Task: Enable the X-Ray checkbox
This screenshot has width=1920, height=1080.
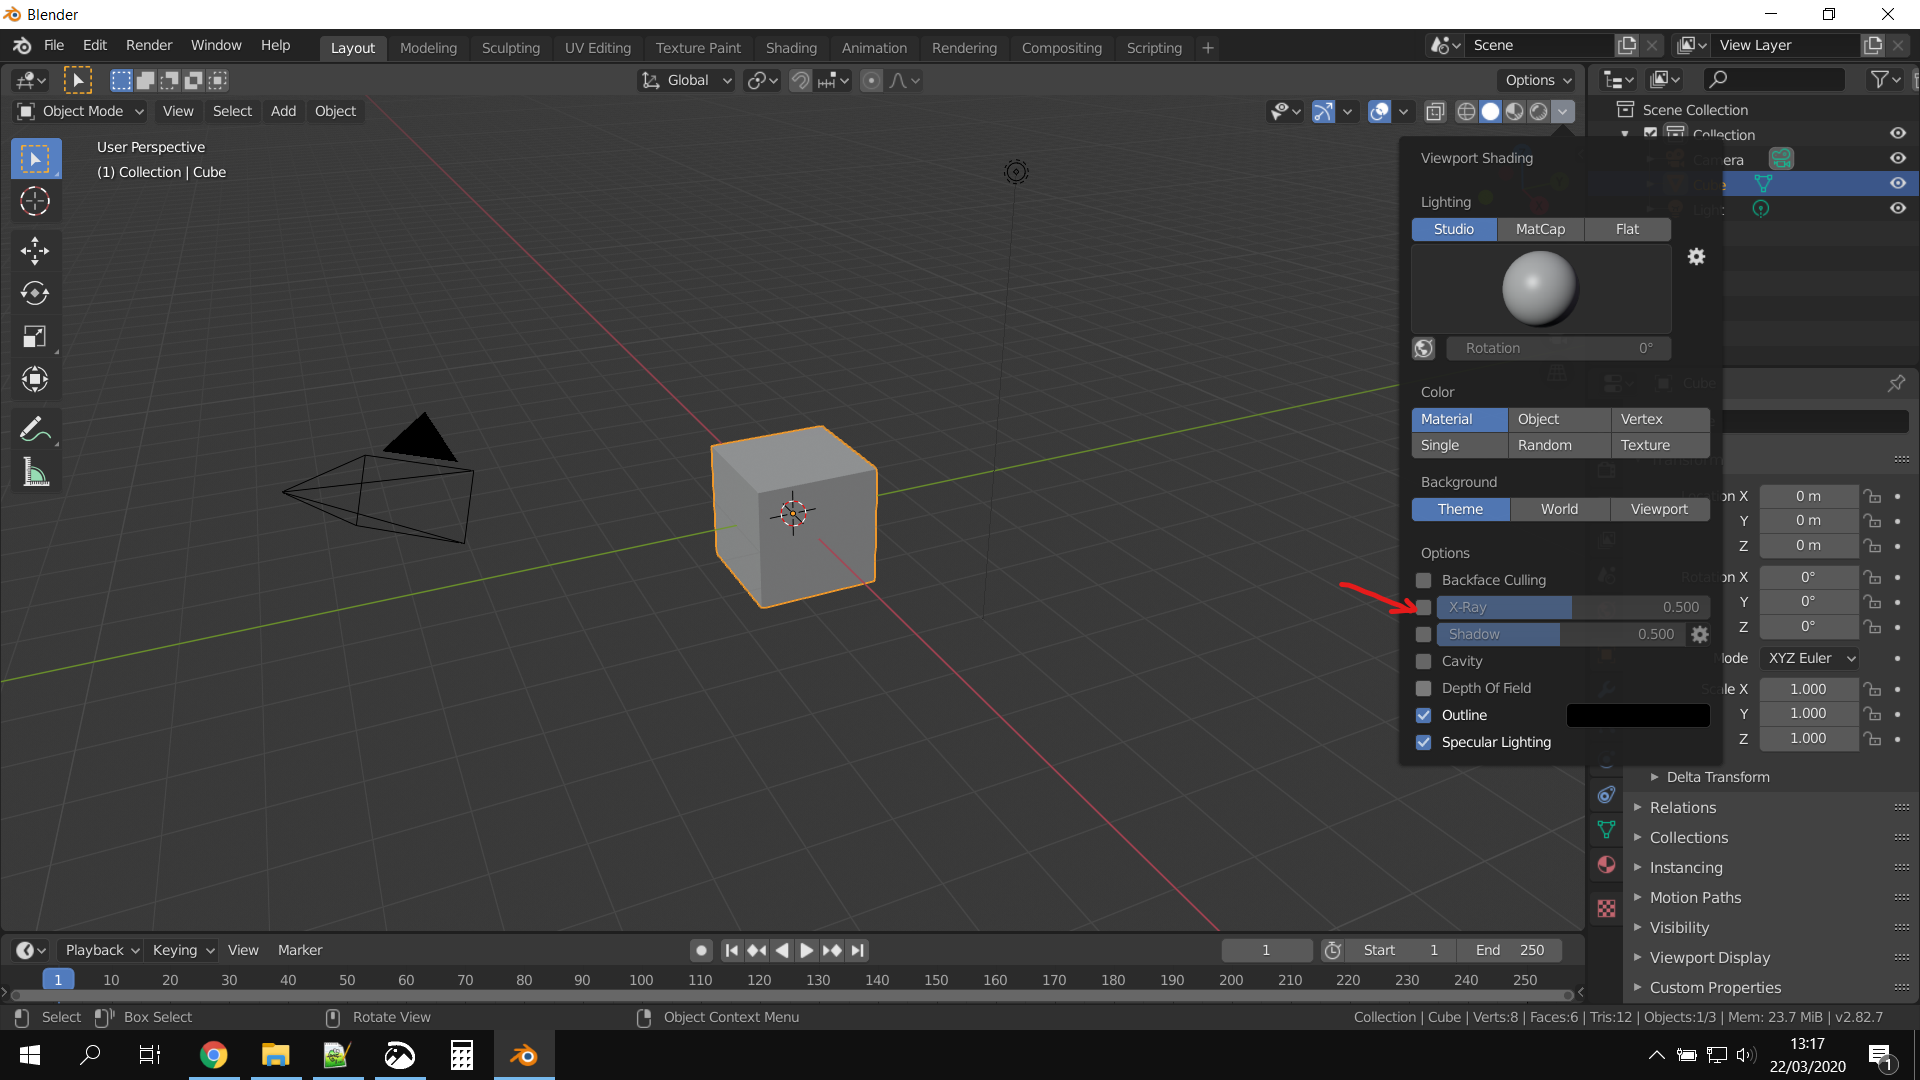Action: coord(1423,607)
